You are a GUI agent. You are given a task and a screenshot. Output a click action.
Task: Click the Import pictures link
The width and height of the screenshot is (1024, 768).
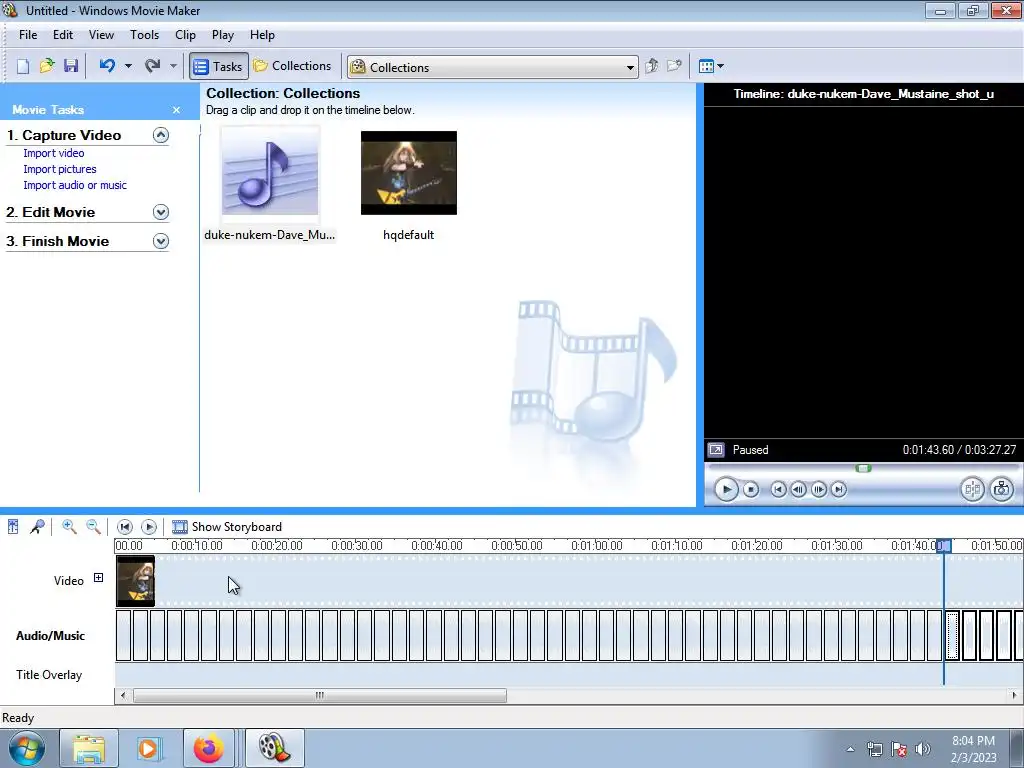(x=59, y=169)
